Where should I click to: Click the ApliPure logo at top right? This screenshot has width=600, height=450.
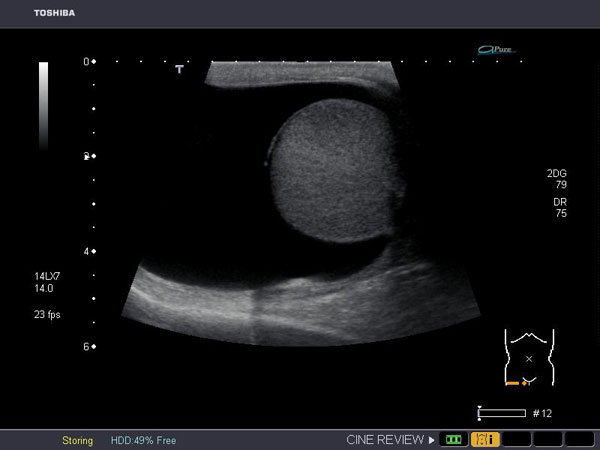[x=496, y=48]
